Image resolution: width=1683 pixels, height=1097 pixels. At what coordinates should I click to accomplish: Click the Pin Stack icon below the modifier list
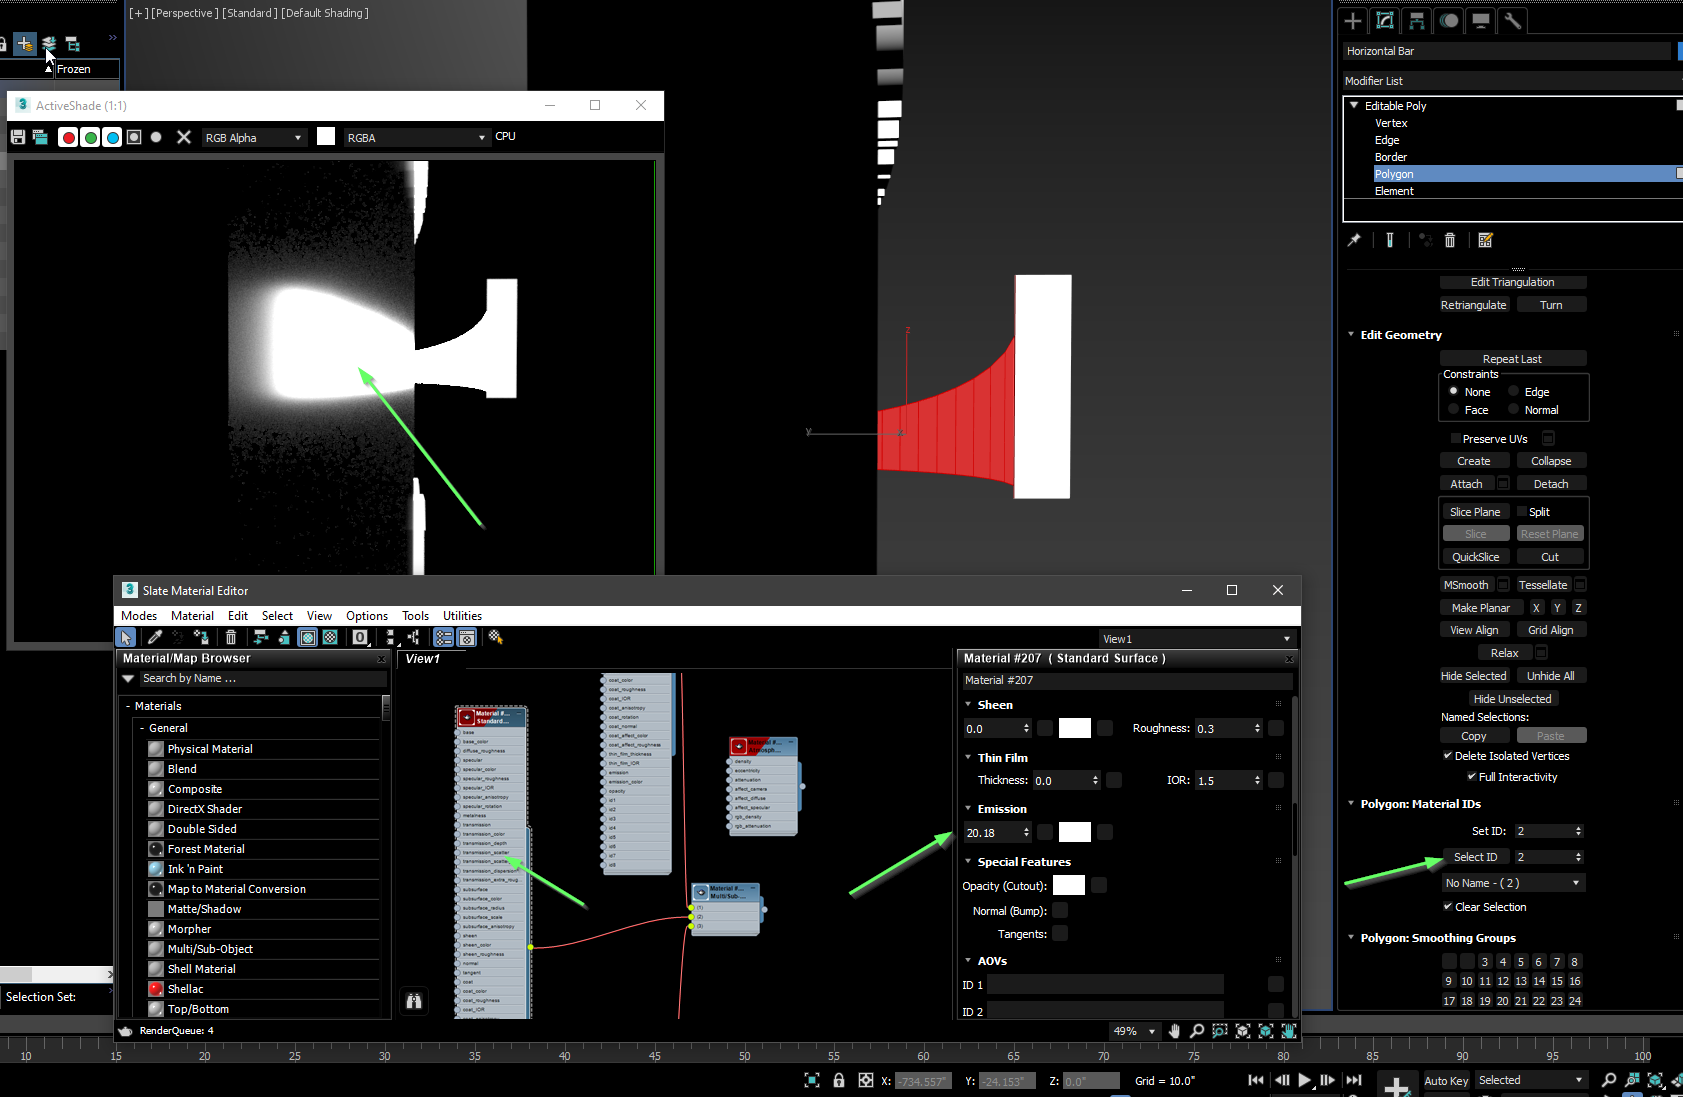[1354, 240]
